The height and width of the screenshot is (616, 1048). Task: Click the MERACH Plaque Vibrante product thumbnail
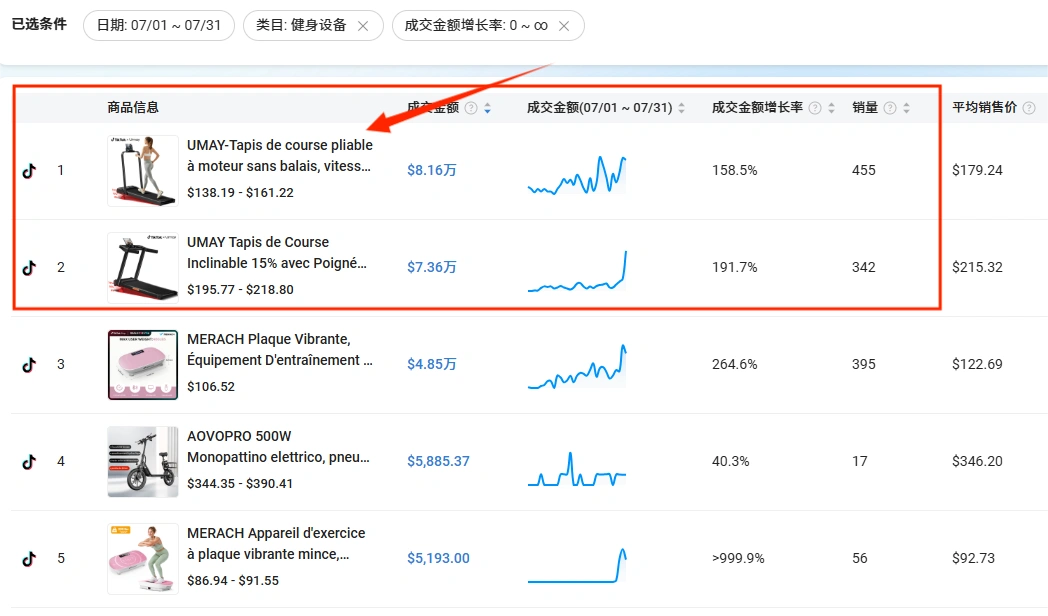point(142,364)
